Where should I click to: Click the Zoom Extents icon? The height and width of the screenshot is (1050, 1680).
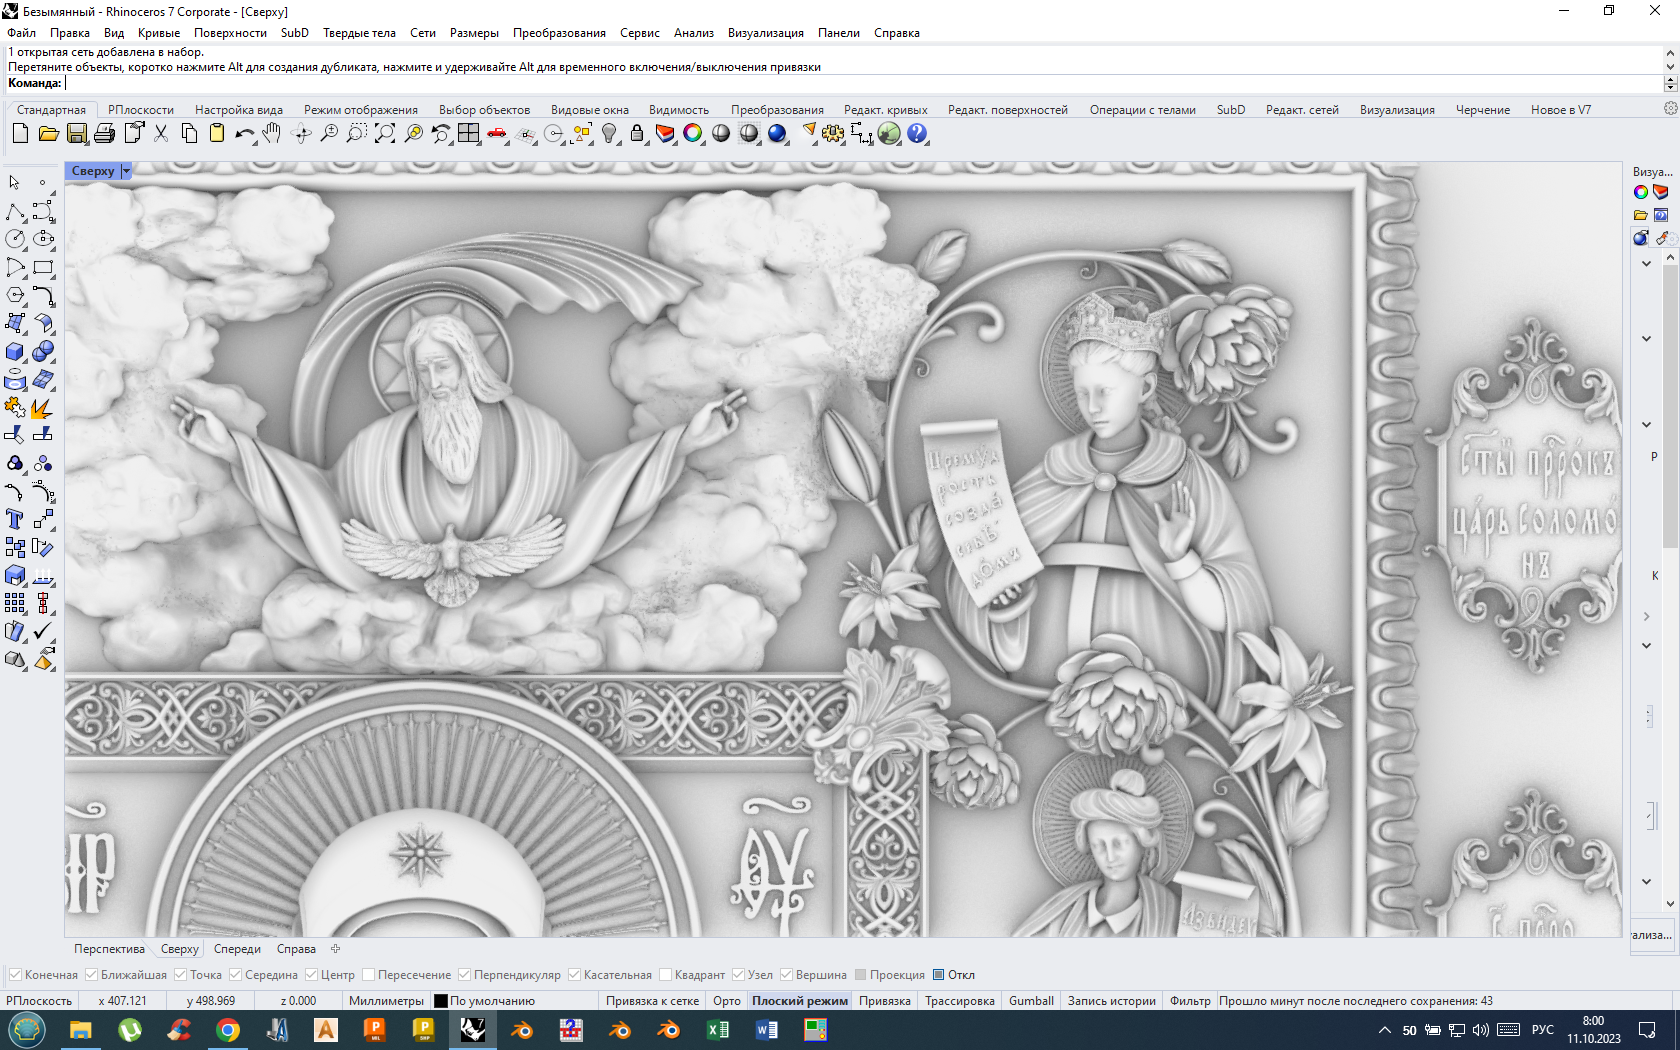tap(384, 133)
